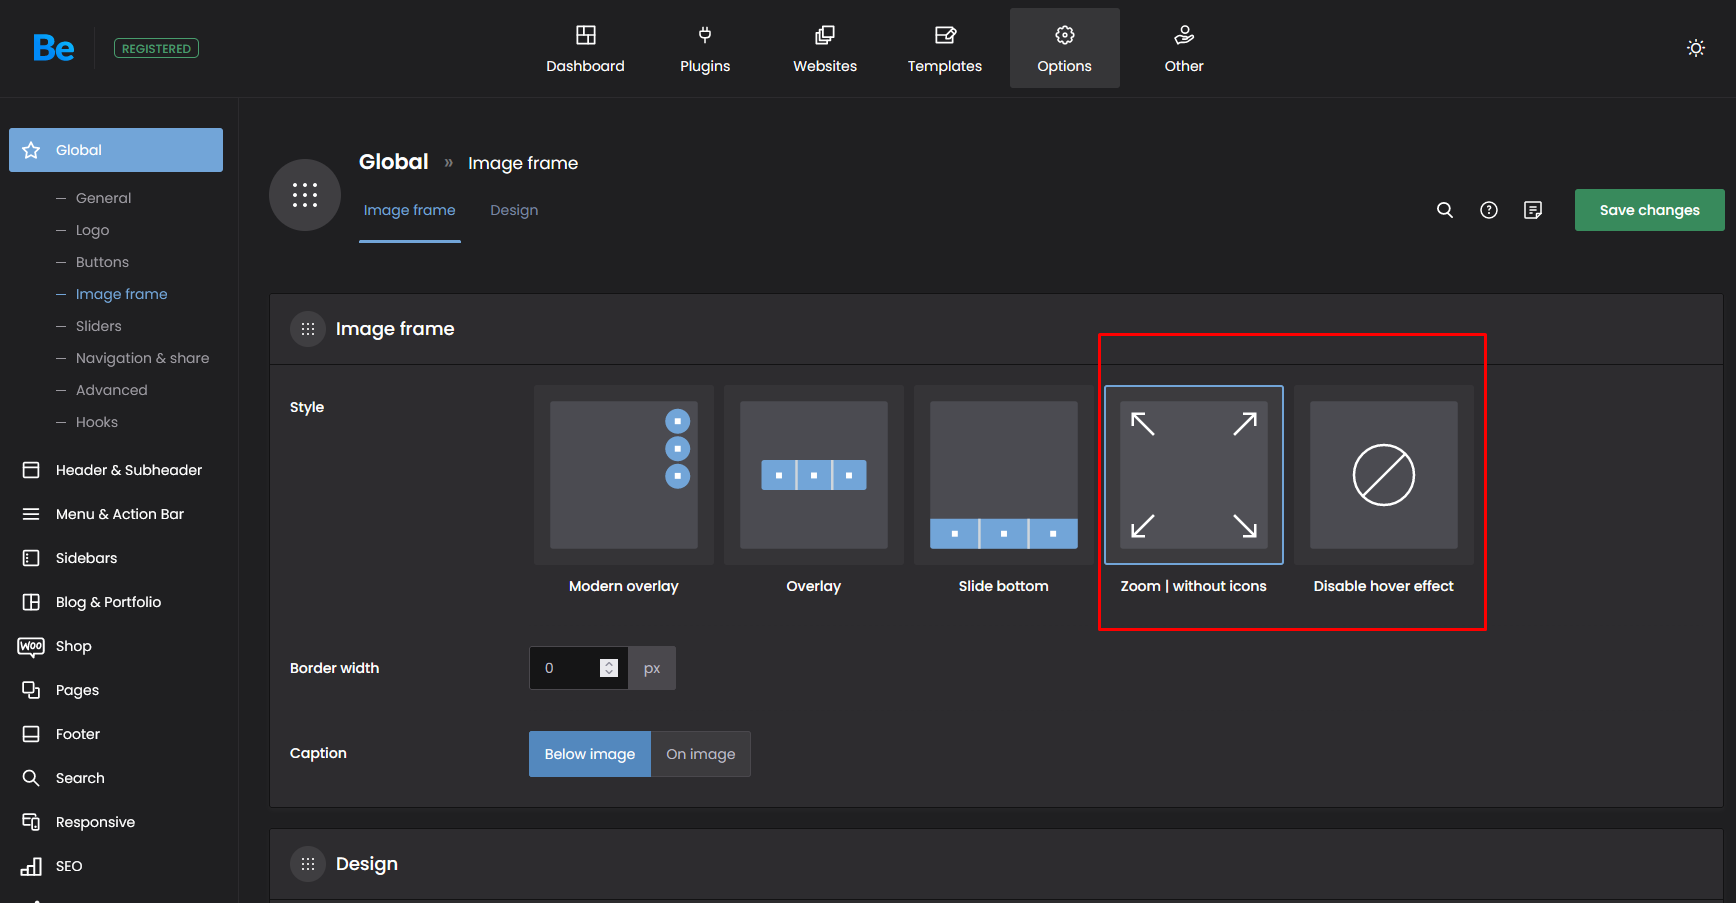
Task: Open the Other menu
Action: pos(1184,48)
